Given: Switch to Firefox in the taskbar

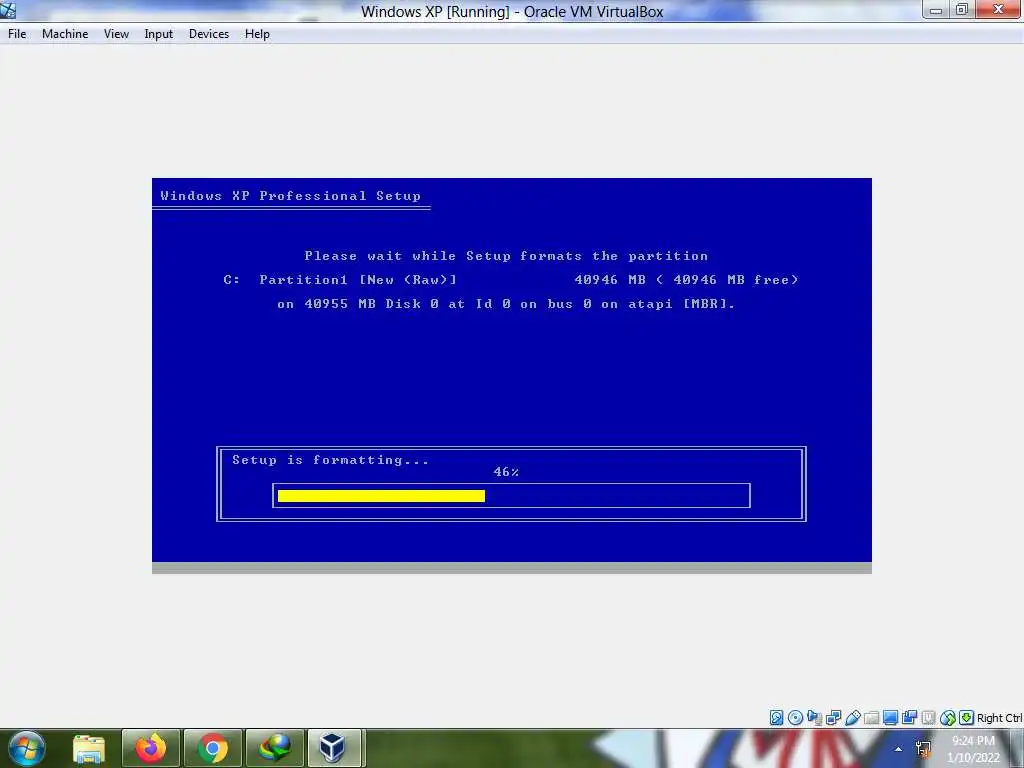Looking at the screenshot, I should point(151,748).
